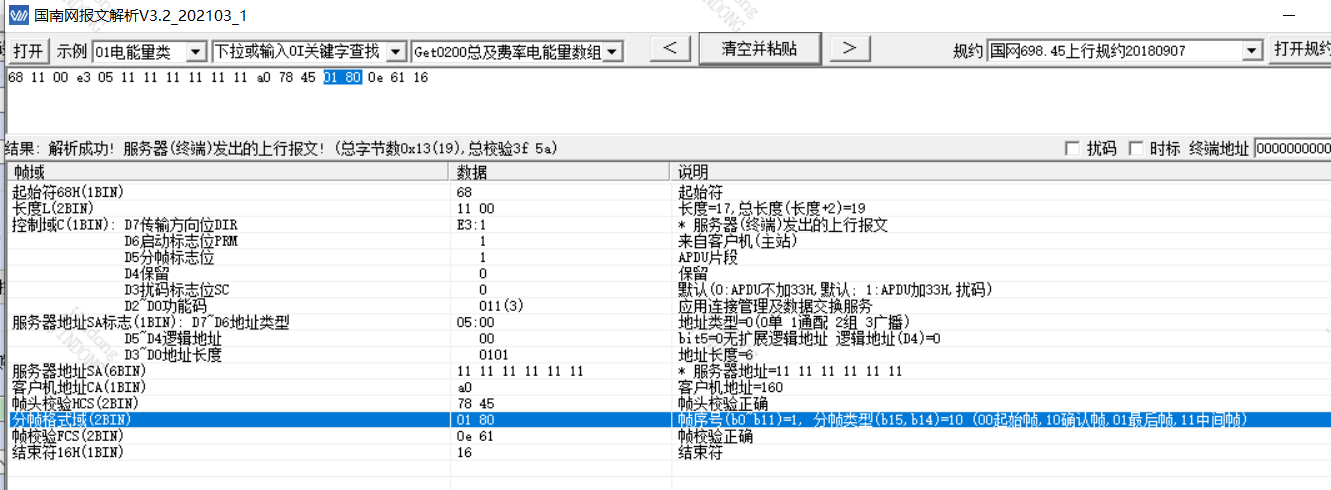Click the data value 0e 61
Viewport: 1331px width, 490px height.
coord(475,436)
